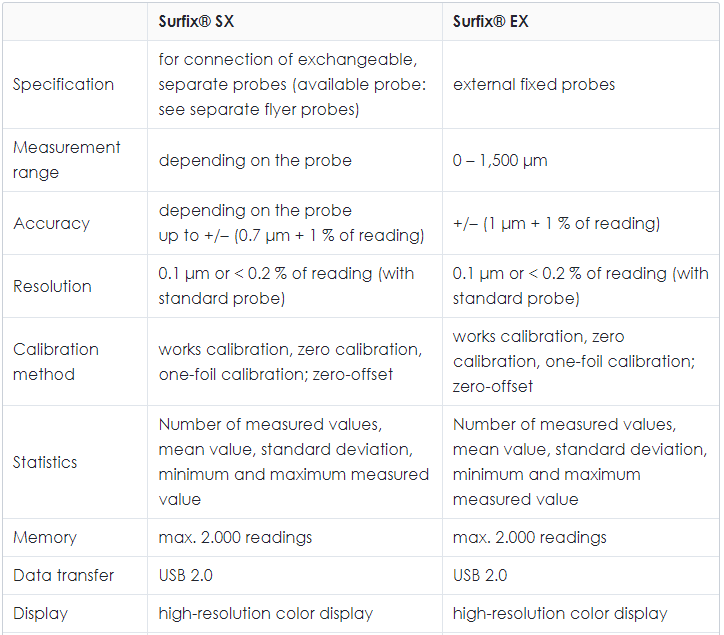Select SX 'max. 2.000 readings' memory cell

(x=235, y=538)
